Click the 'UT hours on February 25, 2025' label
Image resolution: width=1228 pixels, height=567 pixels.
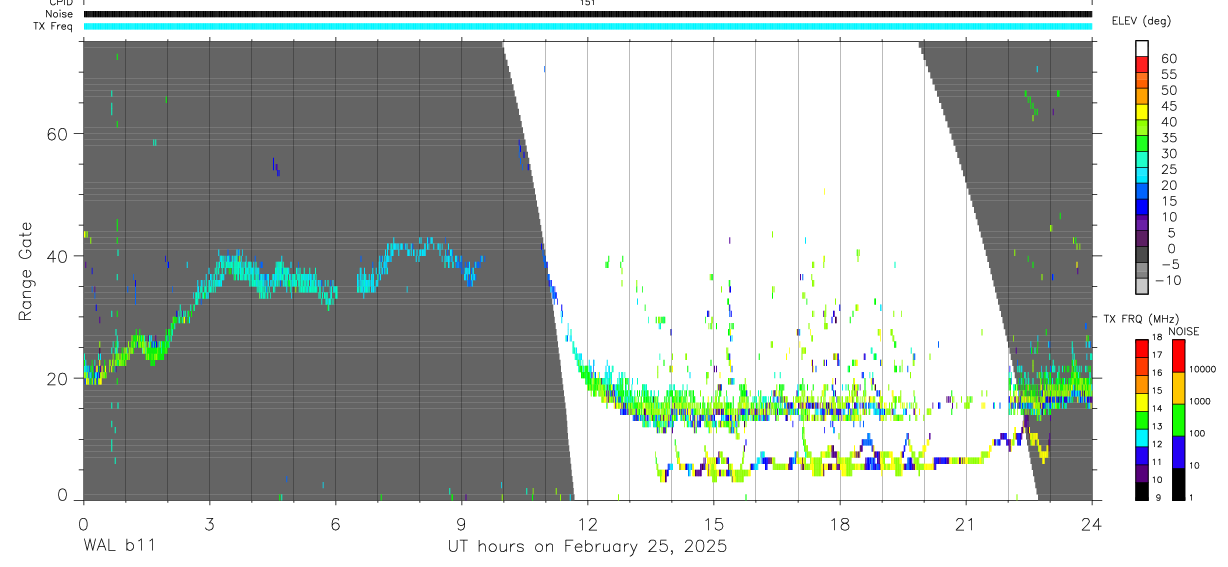pyautogui.click(x=588, y=547)
